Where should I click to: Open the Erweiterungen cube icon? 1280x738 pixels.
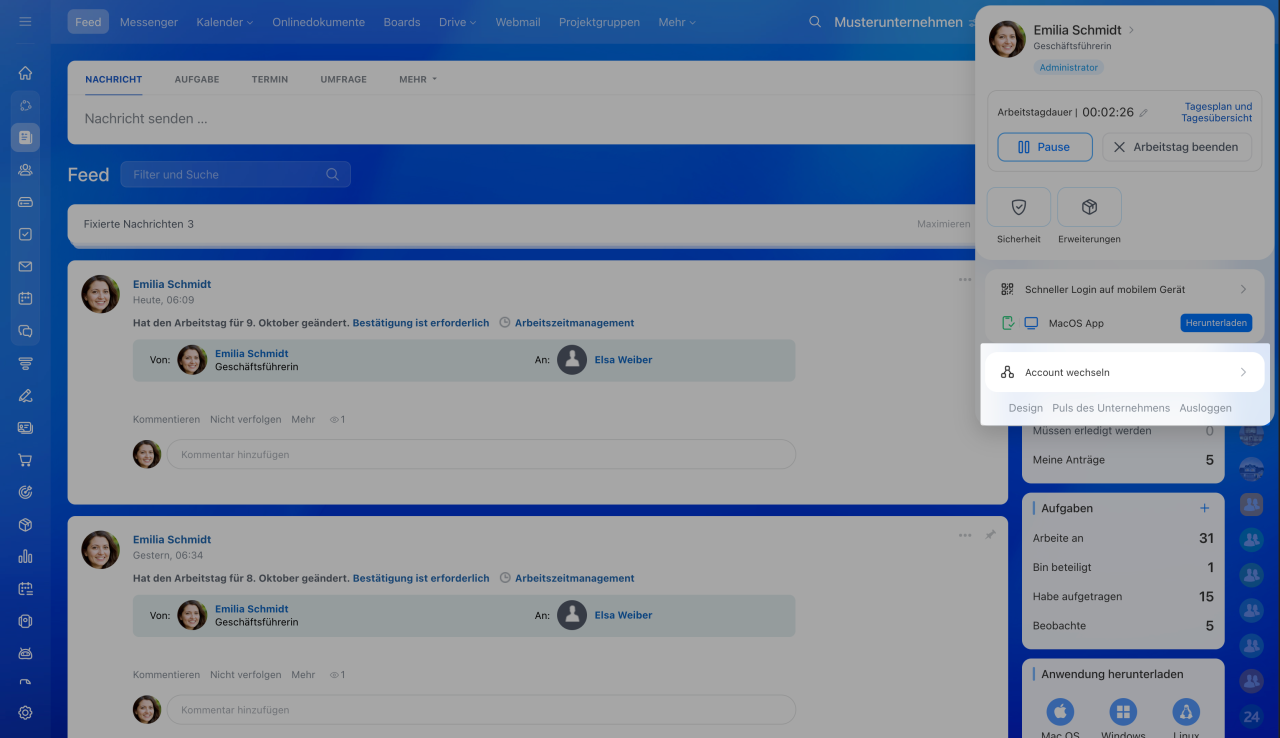(x=1089, y=207)
